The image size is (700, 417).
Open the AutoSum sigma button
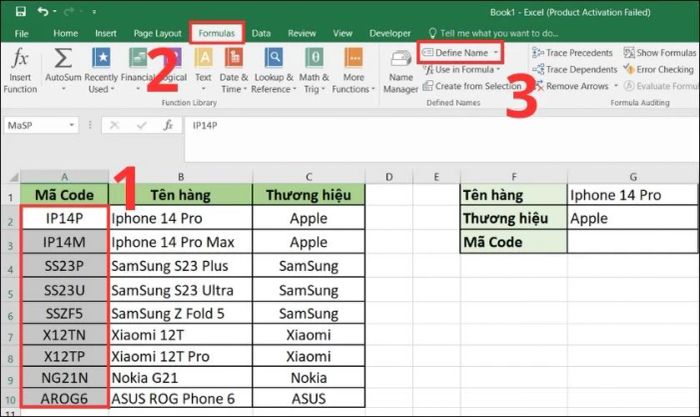[x=63, y=58]
